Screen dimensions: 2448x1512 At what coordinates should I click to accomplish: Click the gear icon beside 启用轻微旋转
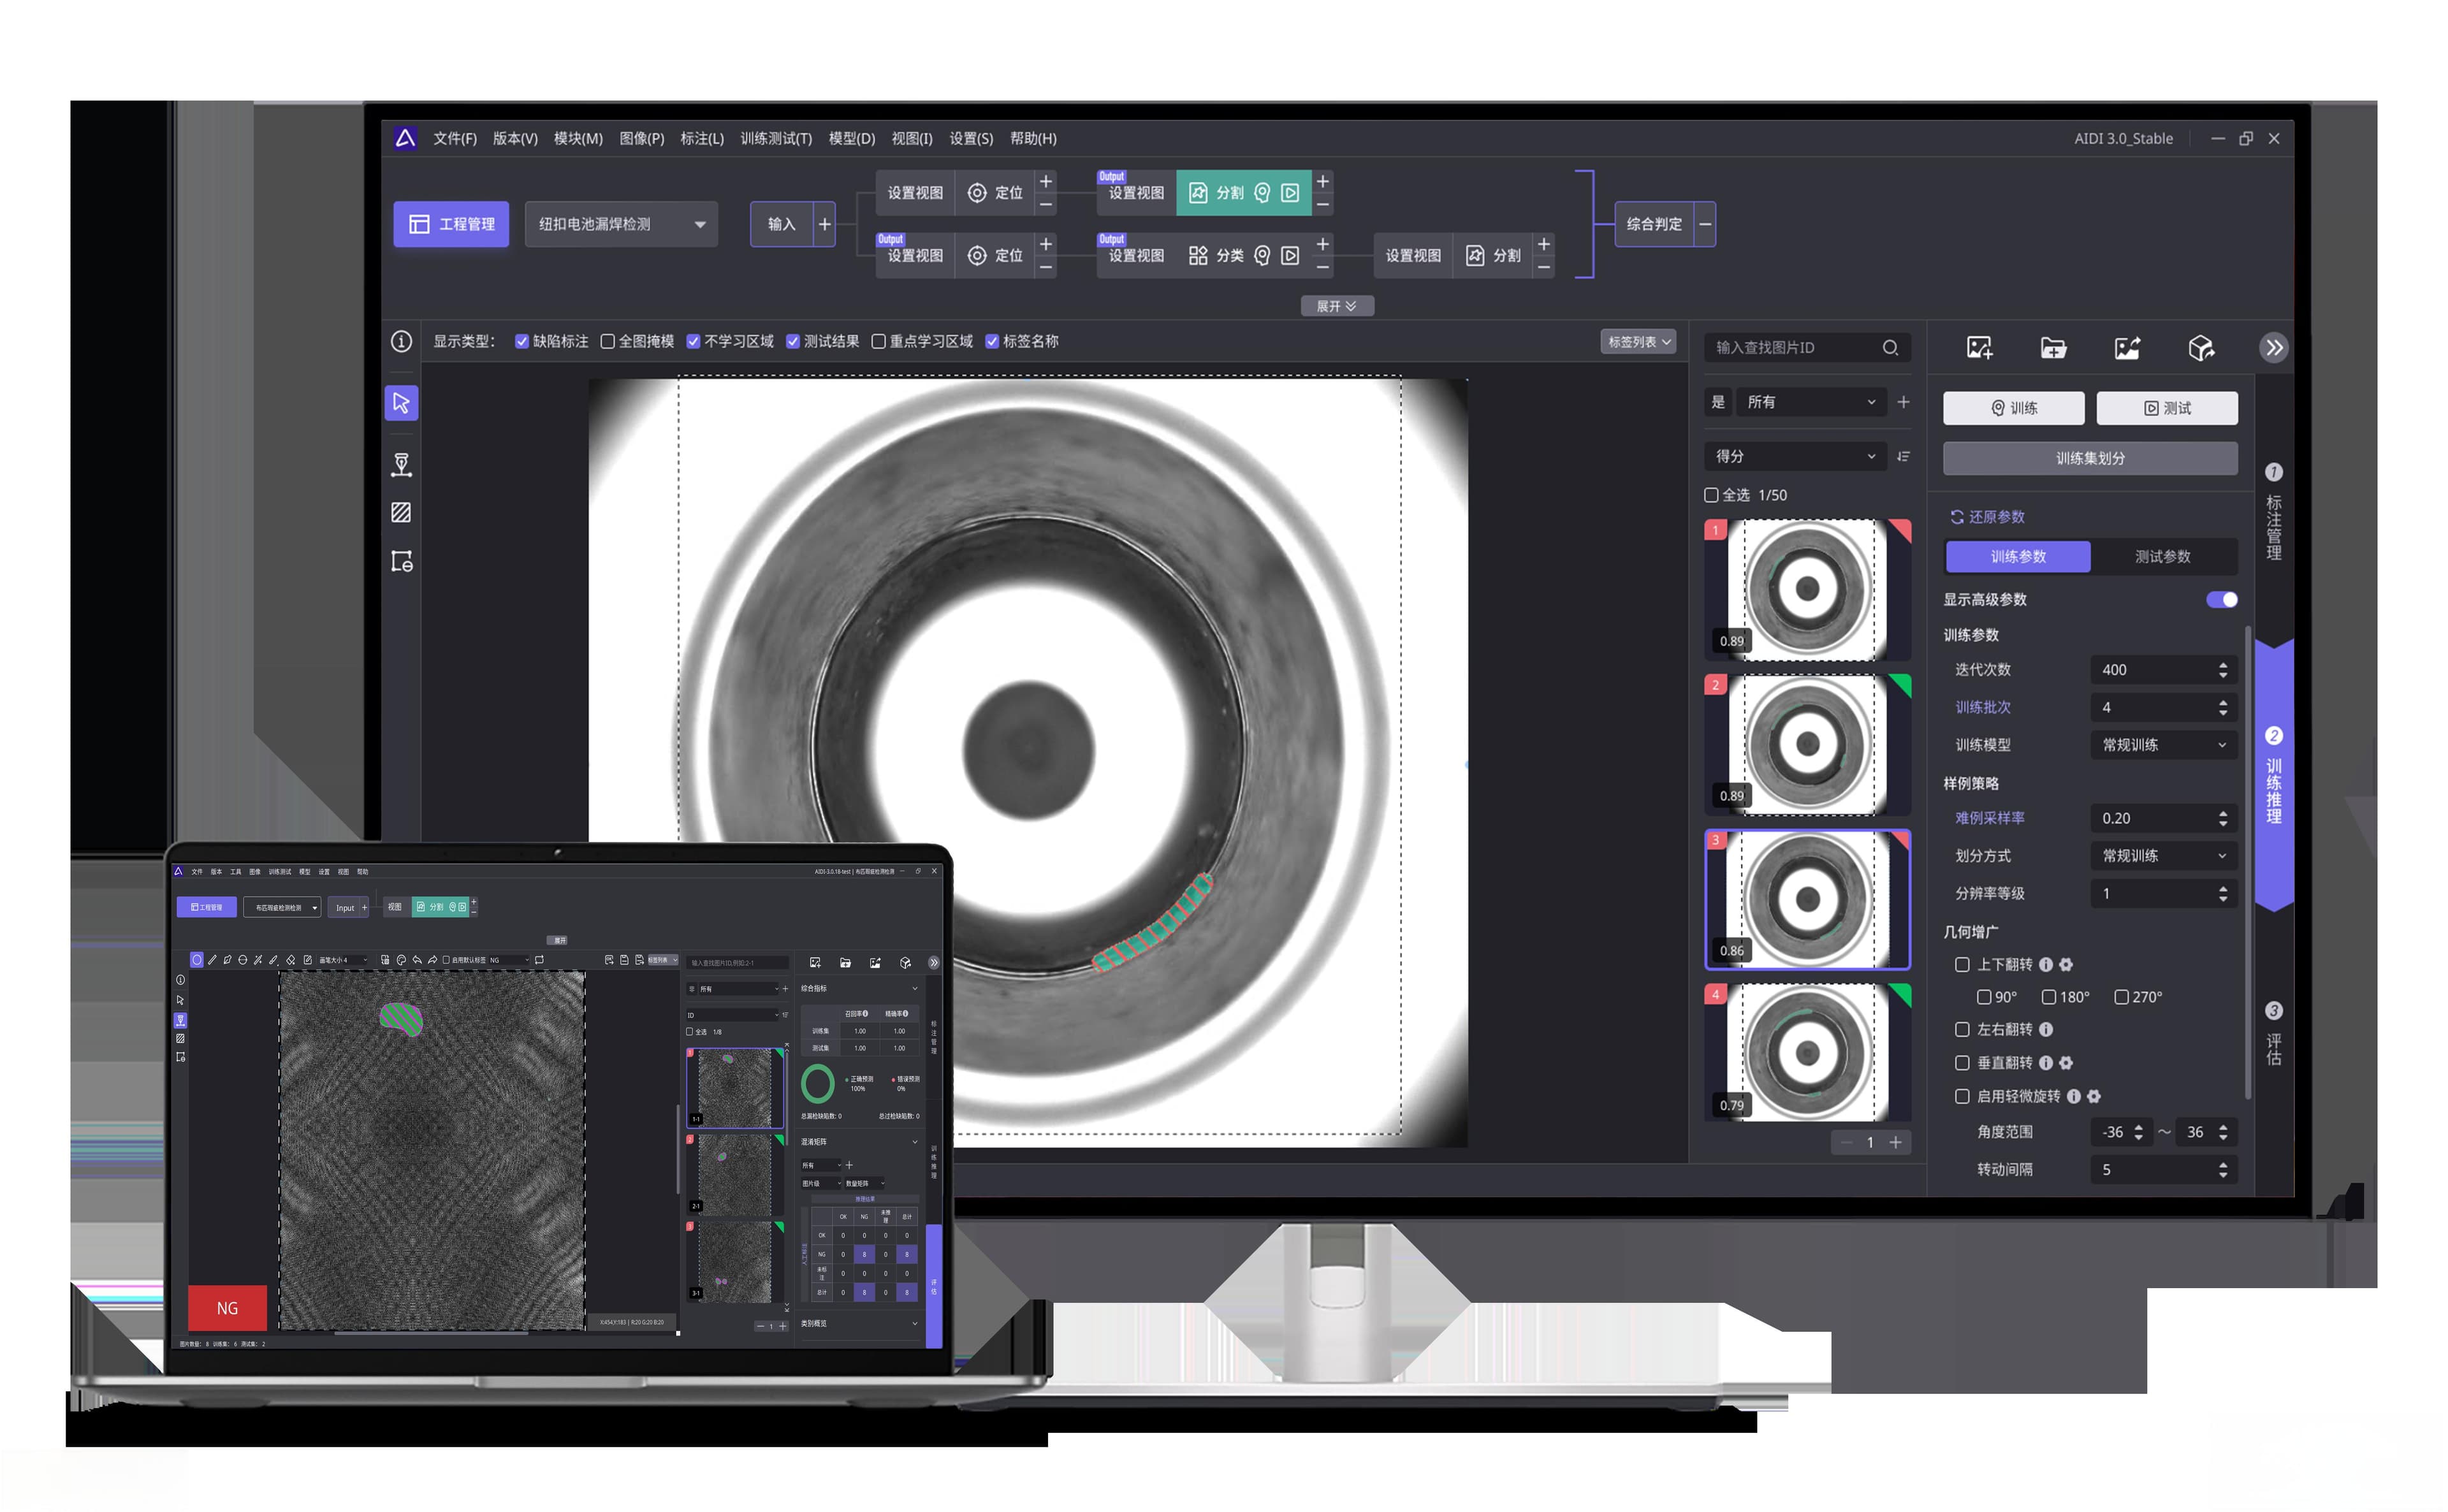tap(2094, 1097)
